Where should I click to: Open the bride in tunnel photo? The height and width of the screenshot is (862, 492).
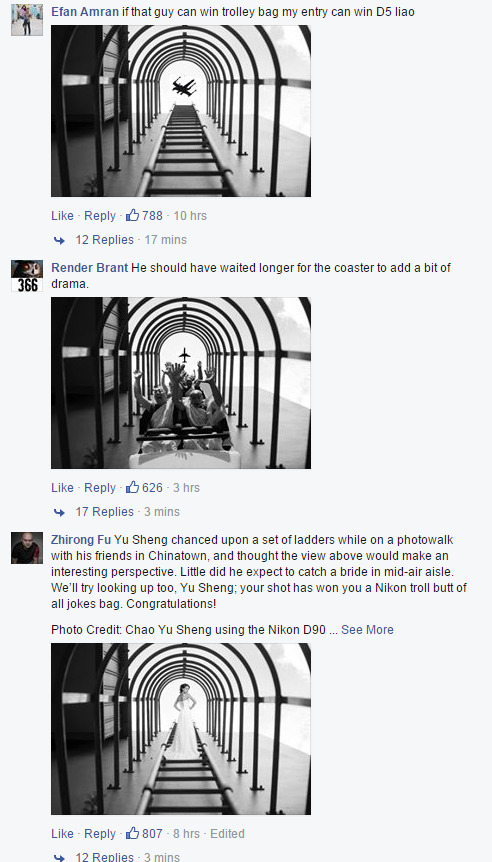(181, 729)
